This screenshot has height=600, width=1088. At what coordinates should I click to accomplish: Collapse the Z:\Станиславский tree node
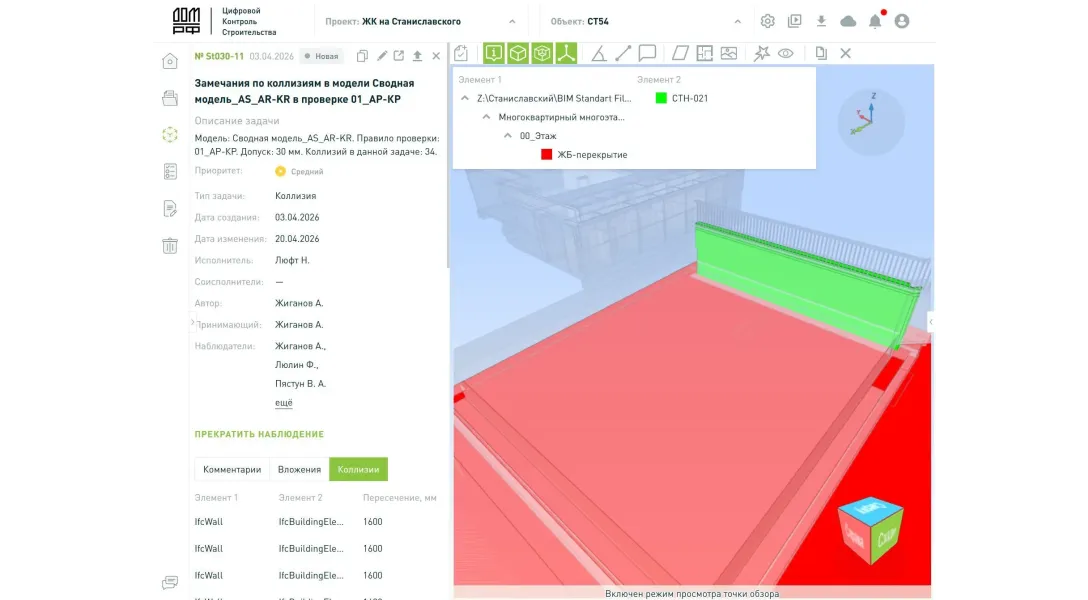(465, 98)
